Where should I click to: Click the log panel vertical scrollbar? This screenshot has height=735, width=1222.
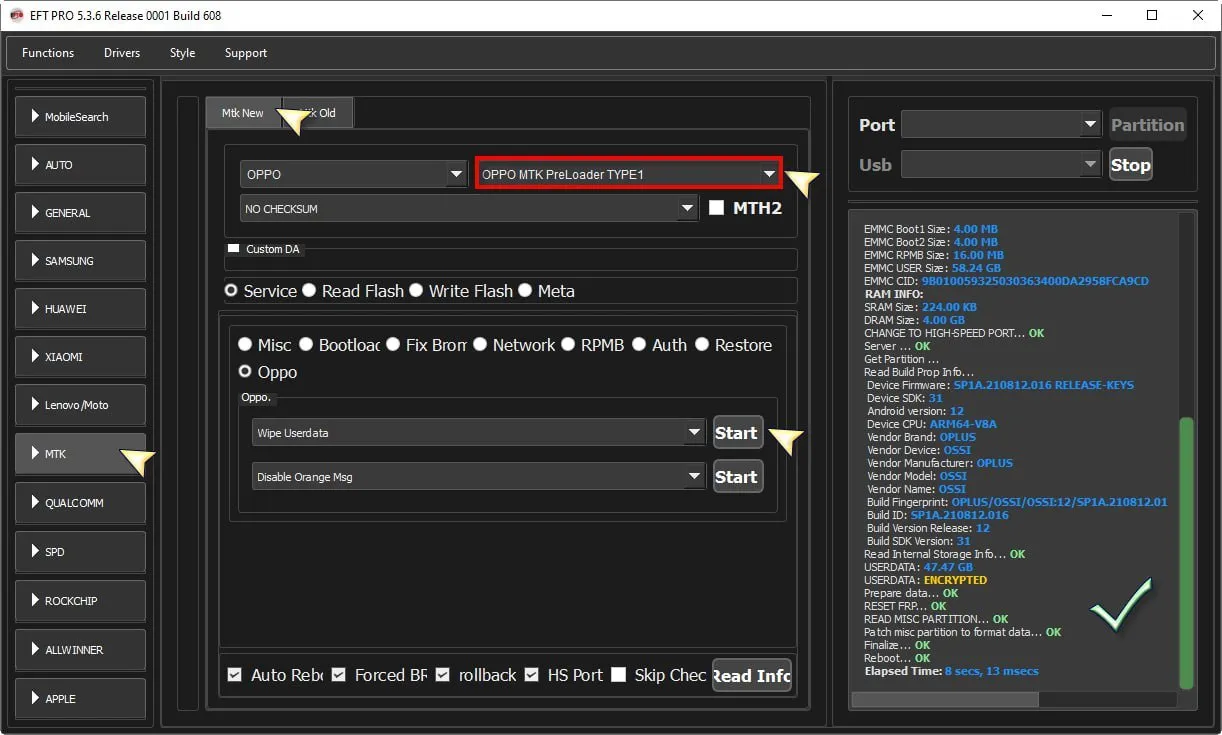1186,550
